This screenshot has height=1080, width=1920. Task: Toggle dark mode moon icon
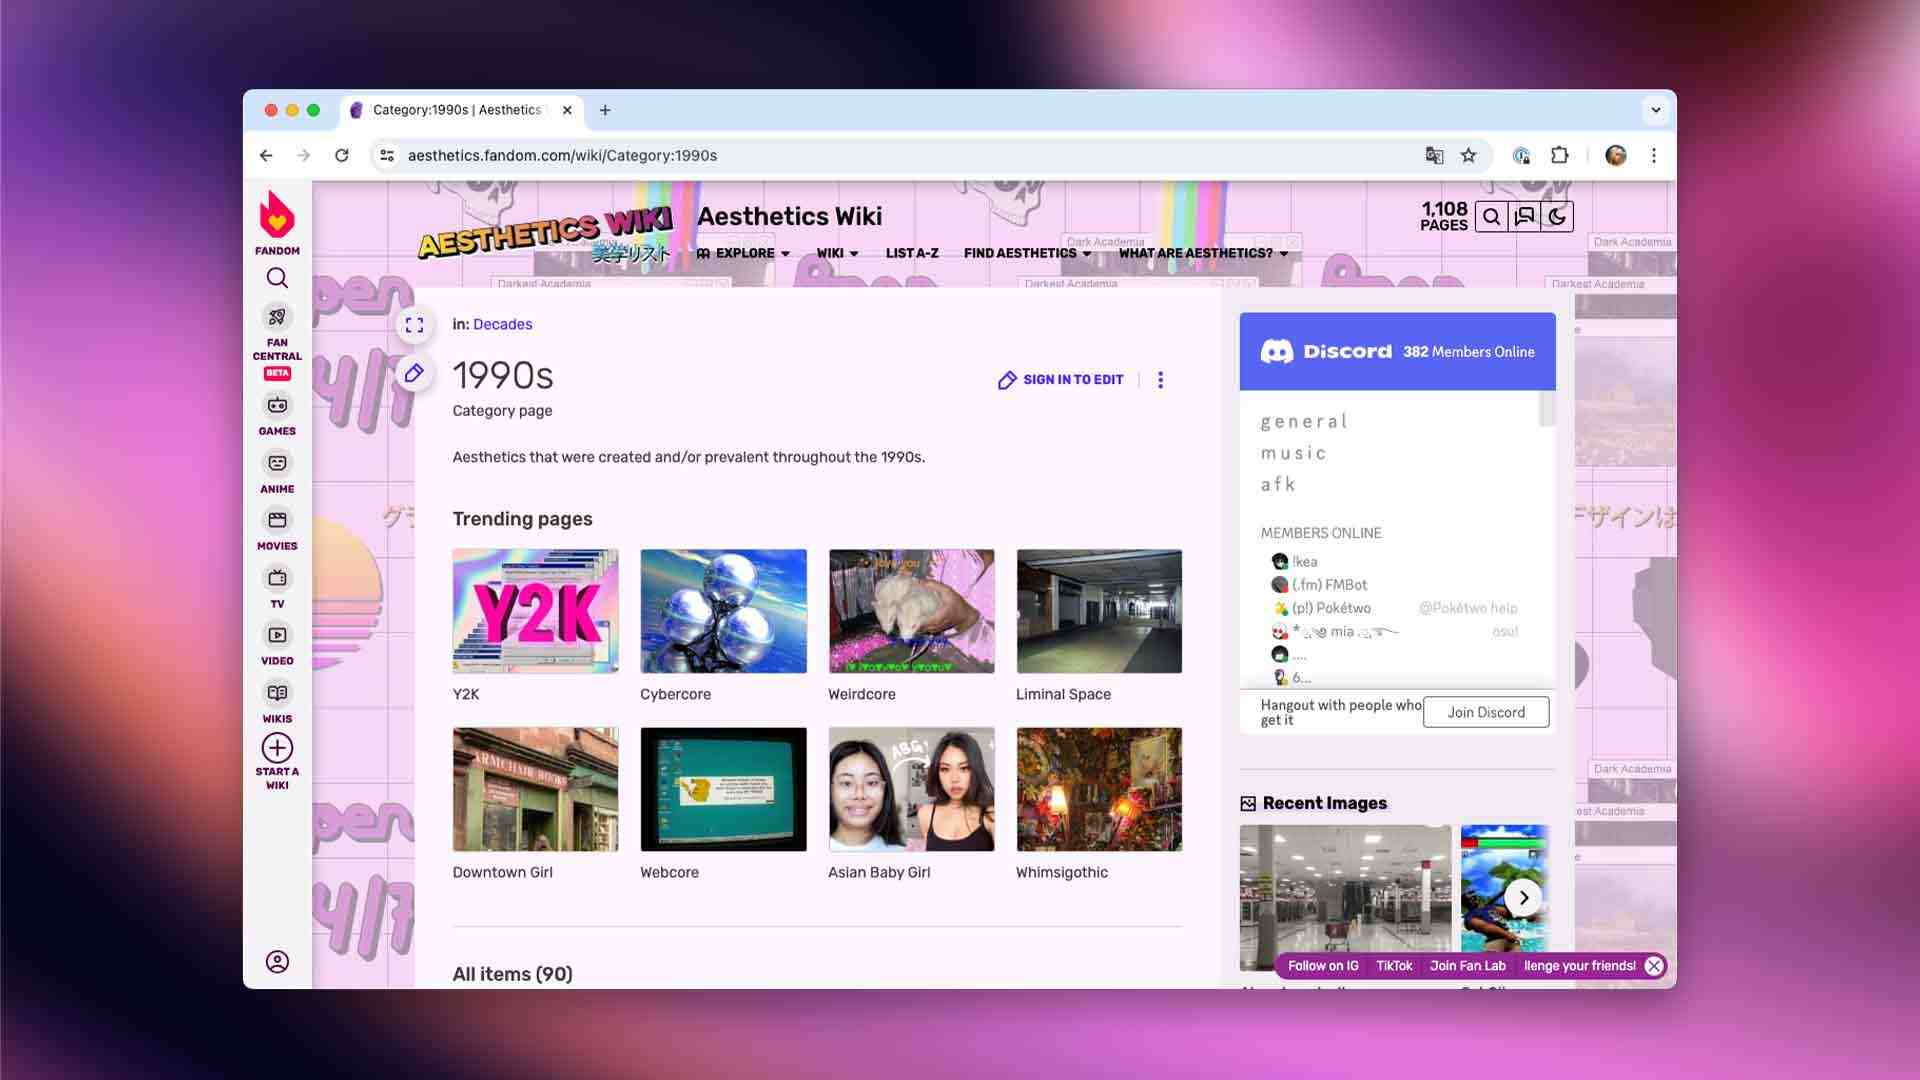[1557, 217]
